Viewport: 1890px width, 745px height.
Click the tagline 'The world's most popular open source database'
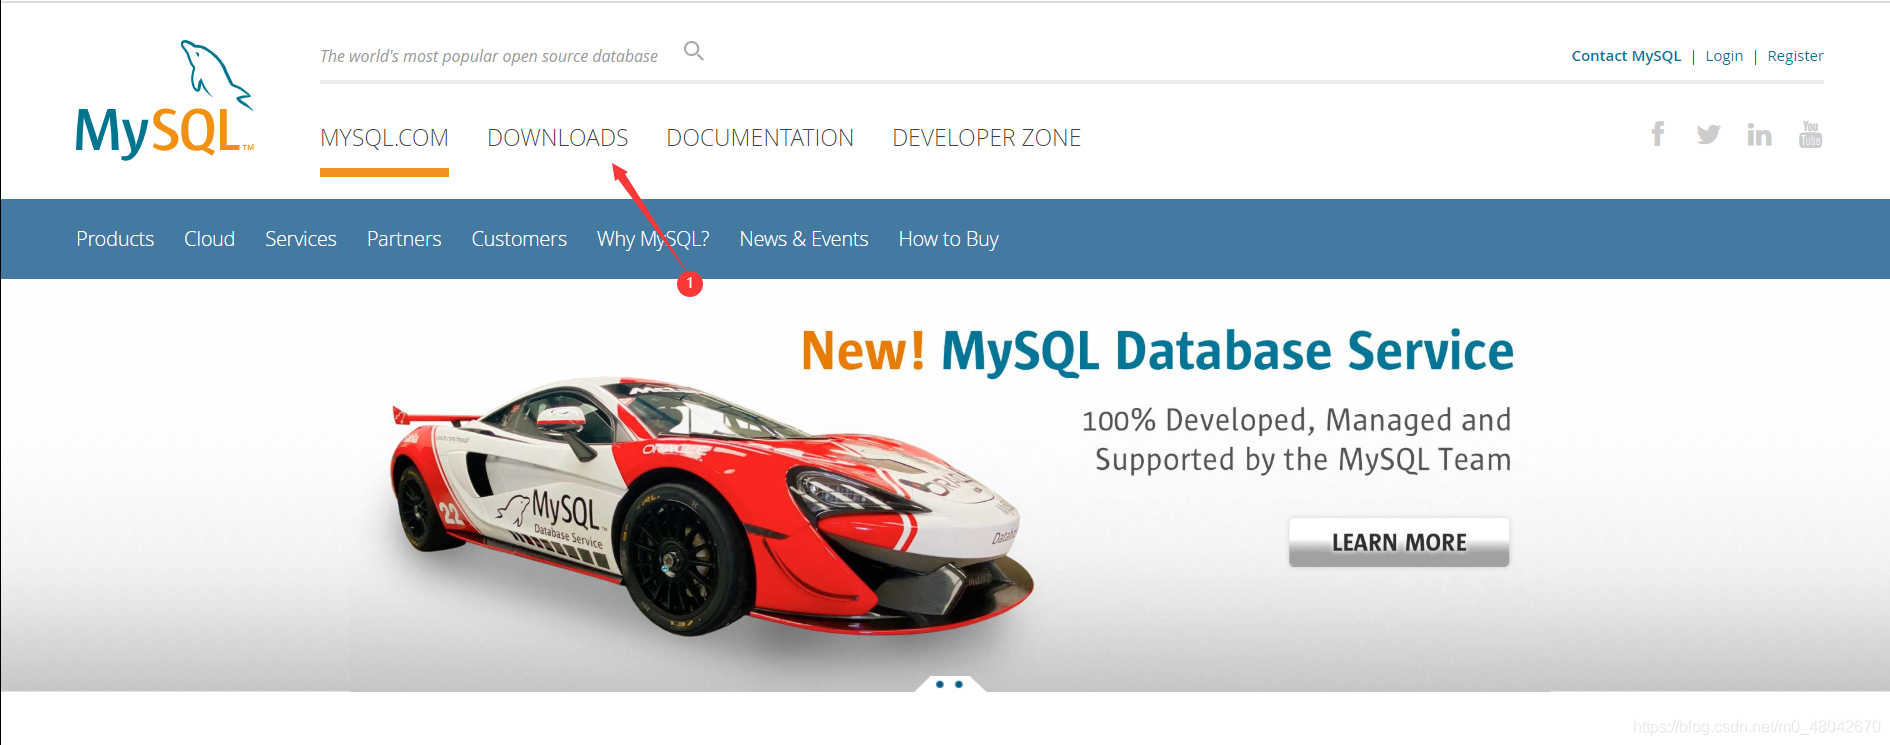click(x=489, y=56)
